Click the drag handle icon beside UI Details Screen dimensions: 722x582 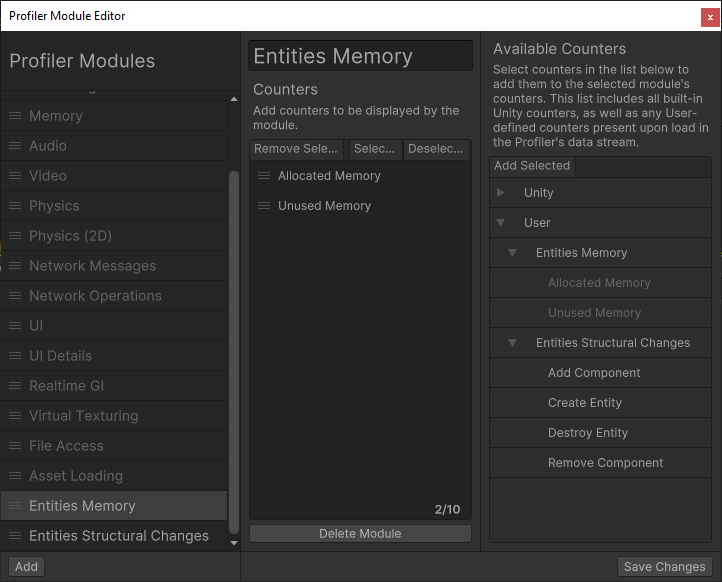pyautogui.click(x=15, y=355)
